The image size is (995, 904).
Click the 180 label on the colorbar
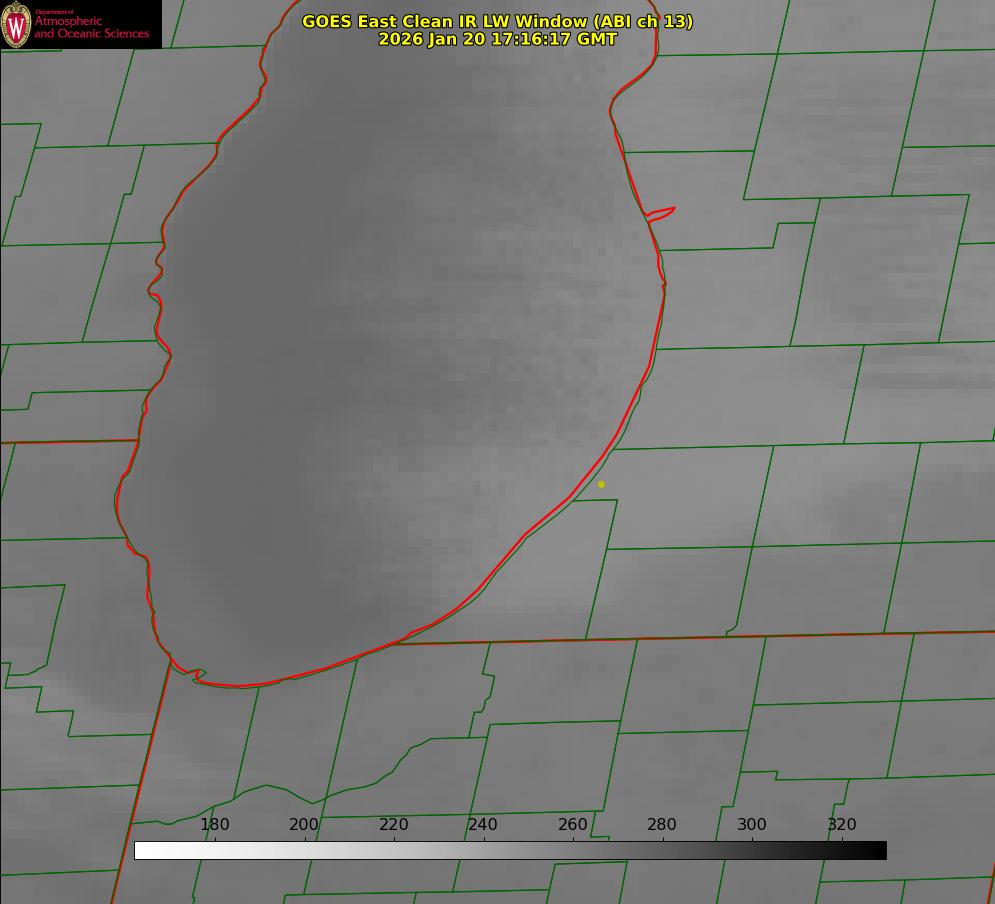coord(215,824)
